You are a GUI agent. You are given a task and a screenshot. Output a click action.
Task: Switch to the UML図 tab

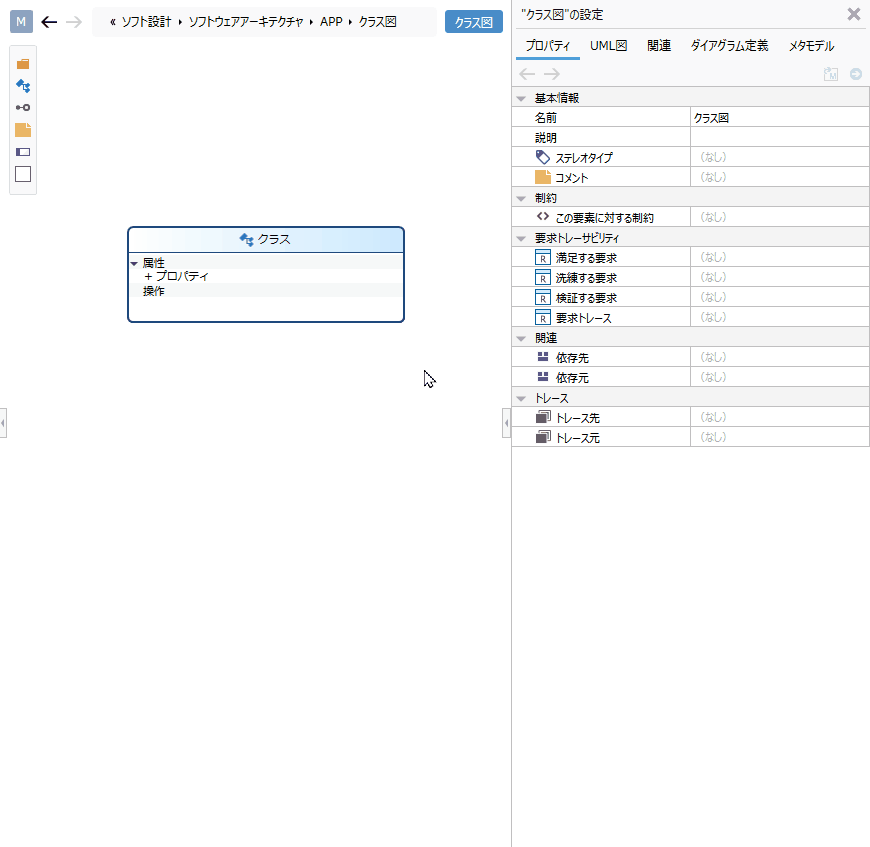click(x=609, y=46)
